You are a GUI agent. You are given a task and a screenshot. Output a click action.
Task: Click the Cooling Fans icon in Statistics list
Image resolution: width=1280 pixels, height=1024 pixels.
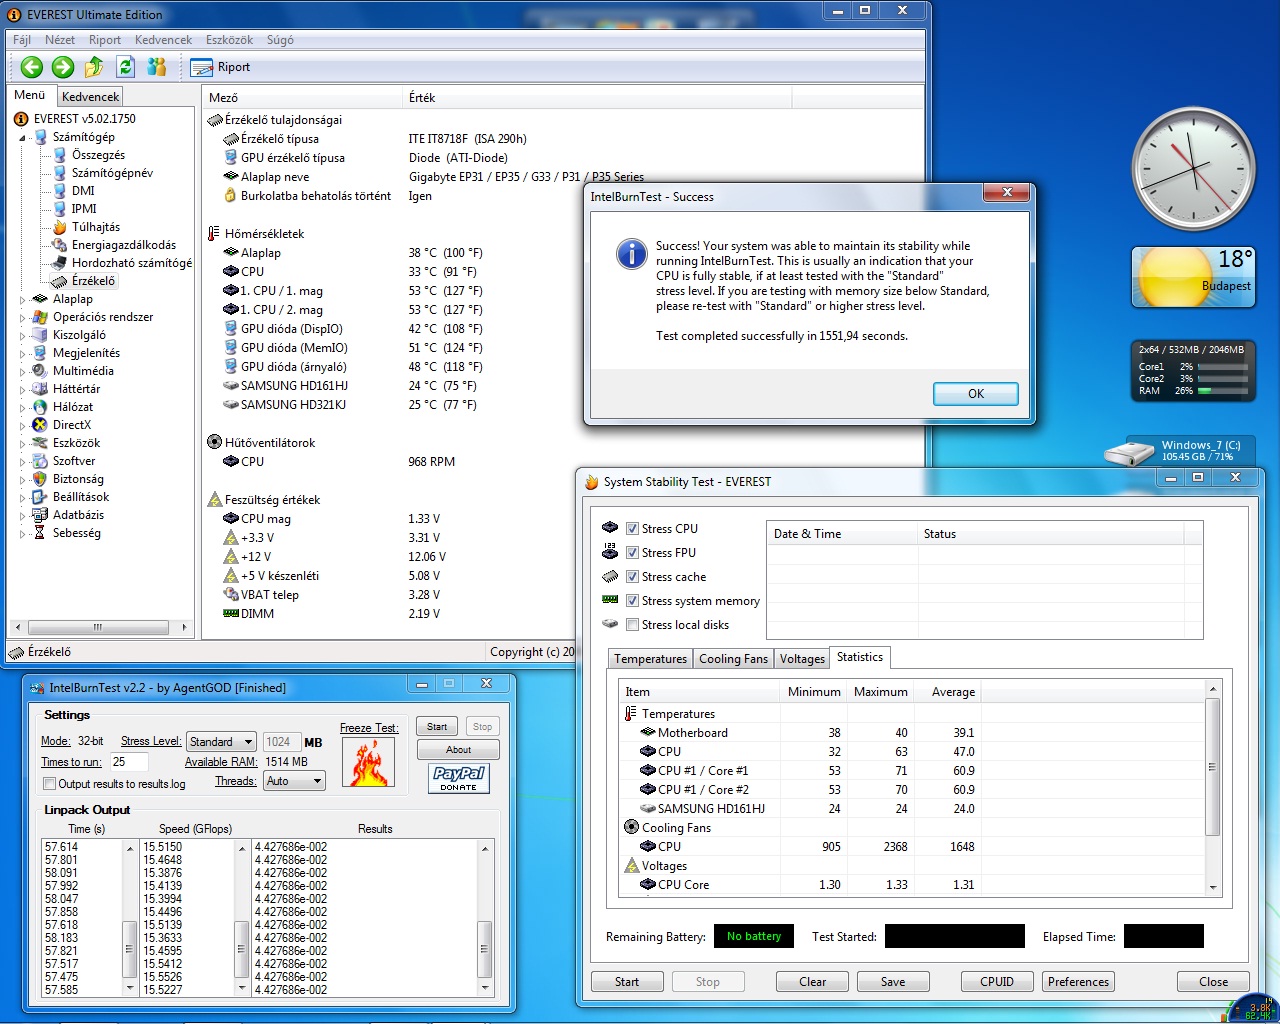(x=631, y=827)
